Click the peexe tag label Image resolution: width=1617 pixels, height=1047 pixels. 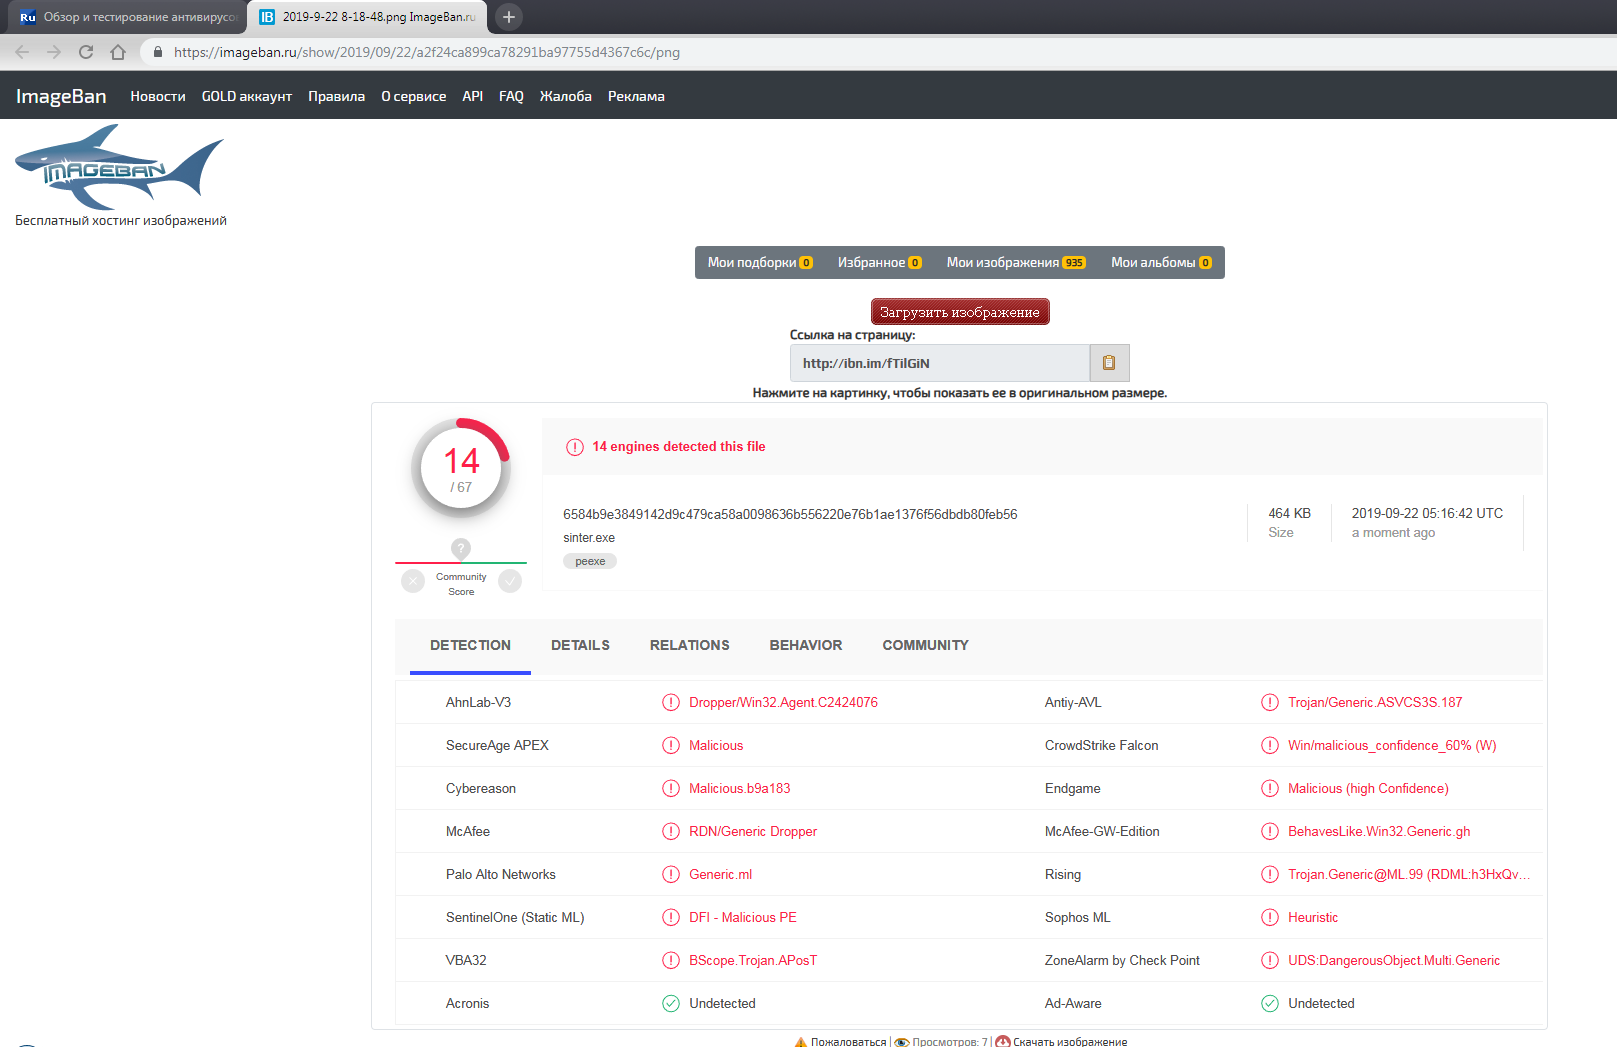(x=590, y=561)
